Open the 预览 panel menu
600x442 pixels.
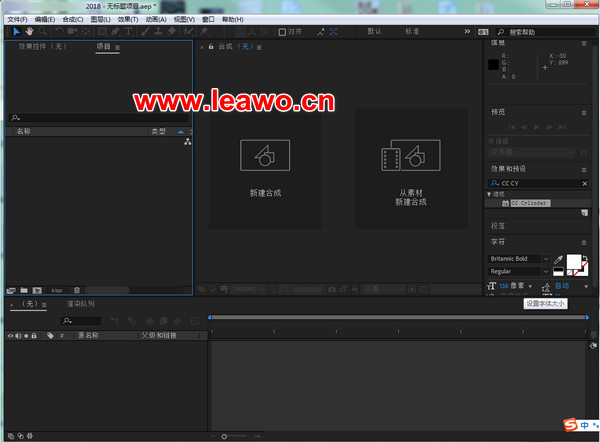(x=584, y=113)
